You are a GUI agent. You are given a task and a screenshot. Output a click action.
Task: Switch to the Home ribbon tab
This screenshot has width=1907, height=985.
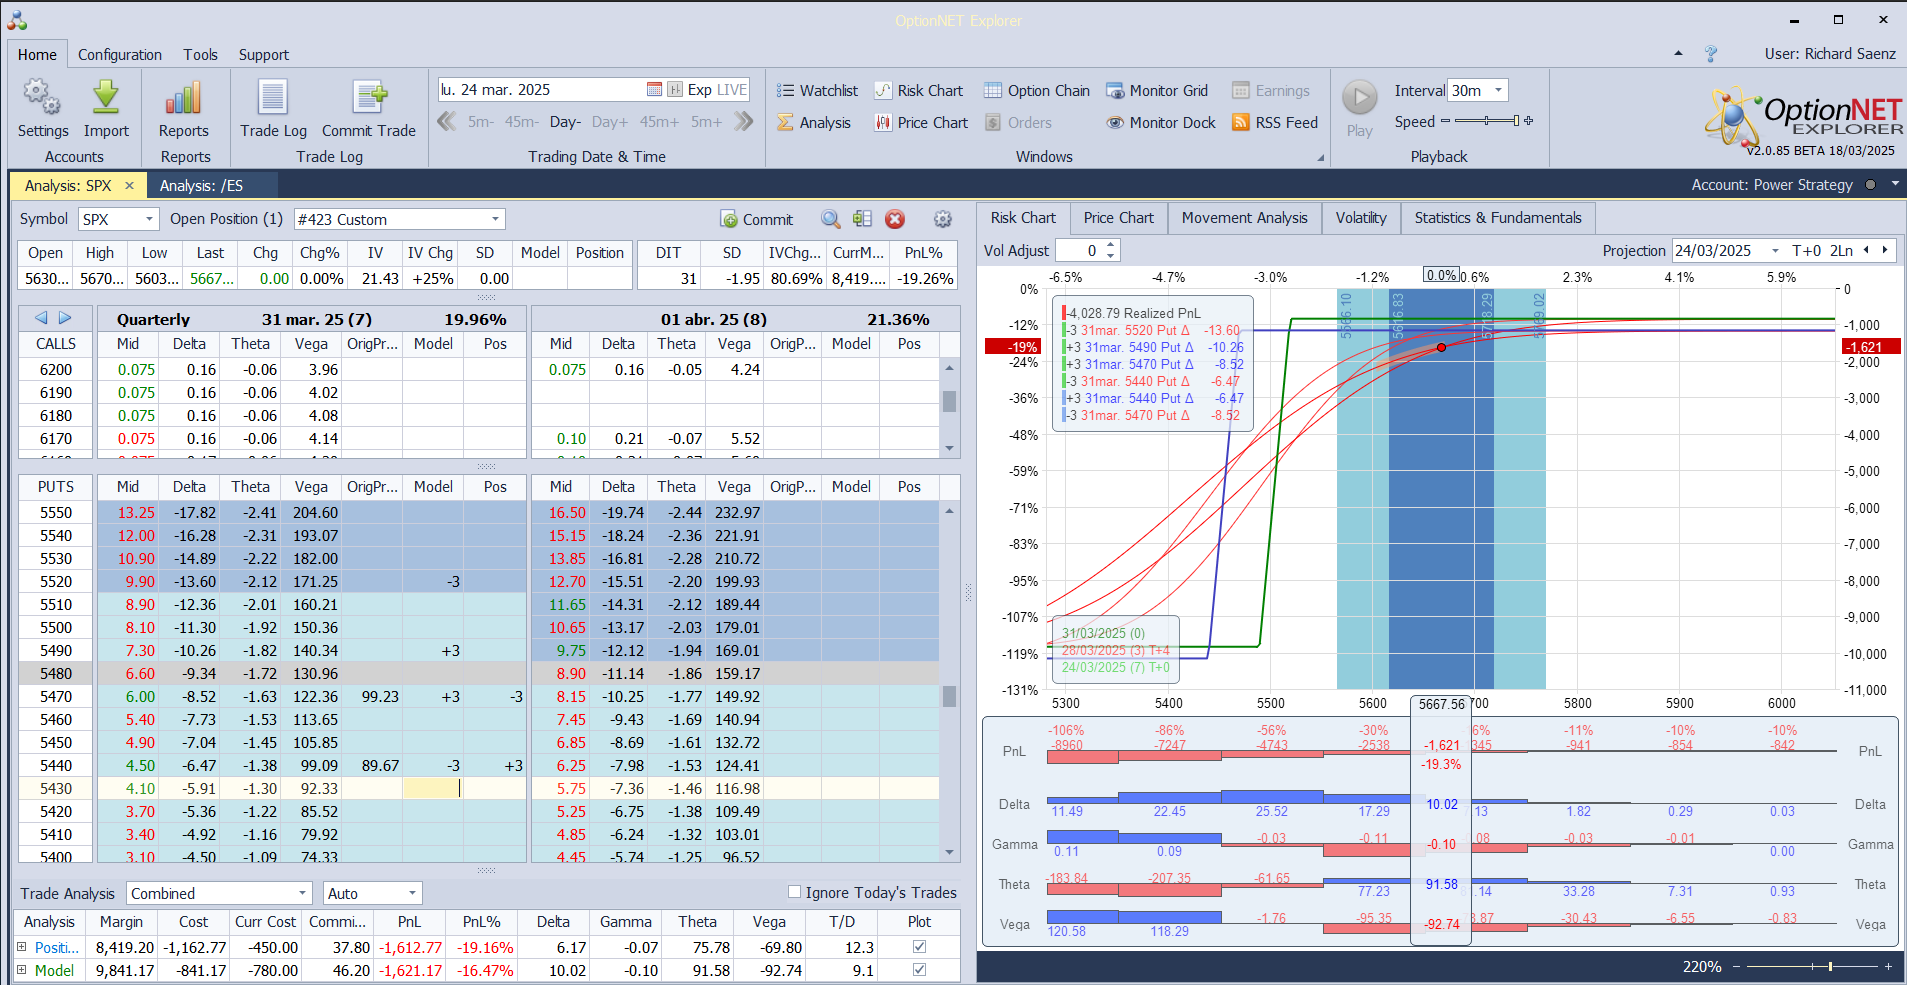pyautogui.click(x=37, y=55)
